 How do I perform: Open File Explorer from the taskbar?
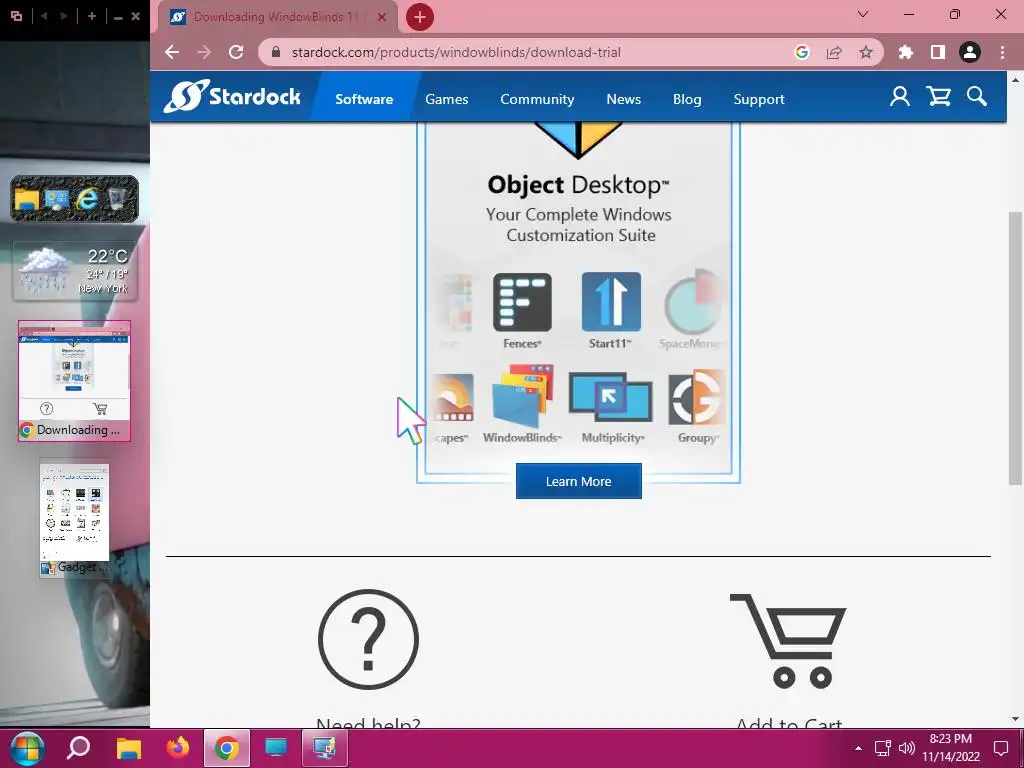pyautogui.click(x=129, y=748)
